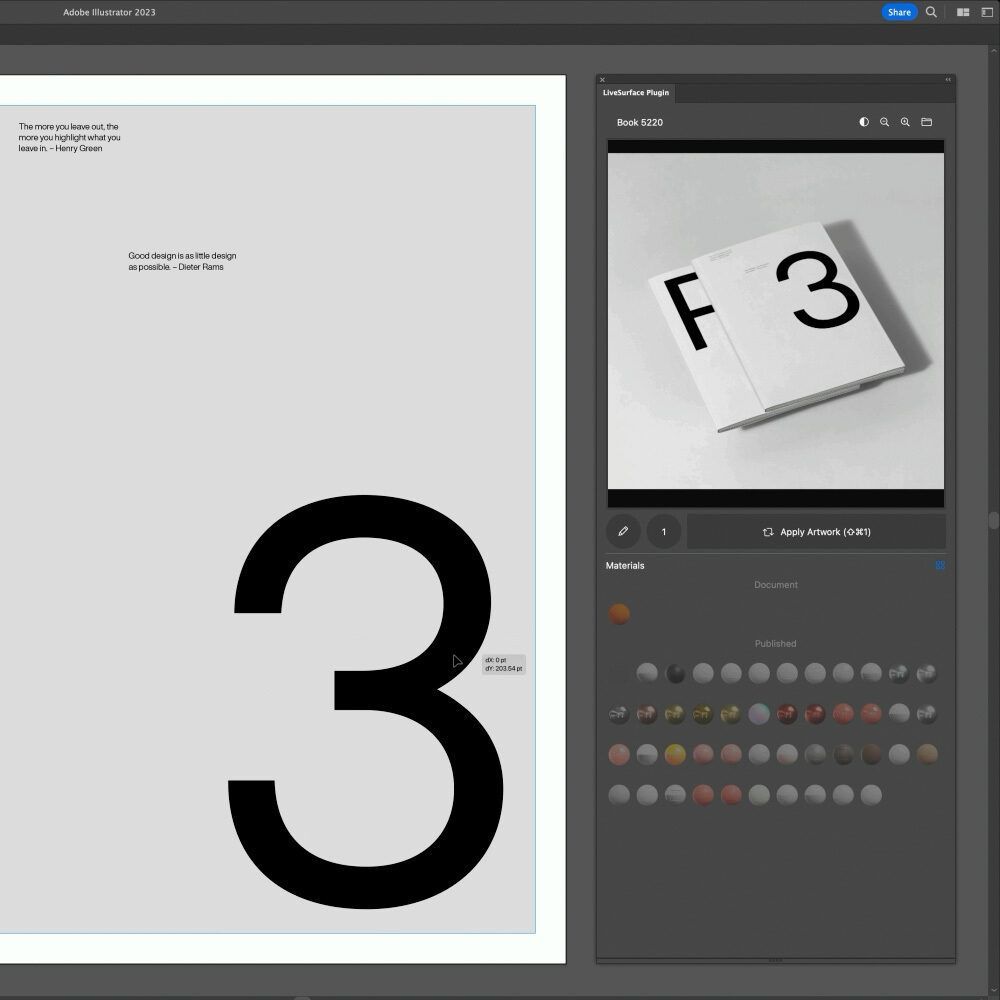Close the LiveSurface Plugin panel with the X

click(602, 79)
